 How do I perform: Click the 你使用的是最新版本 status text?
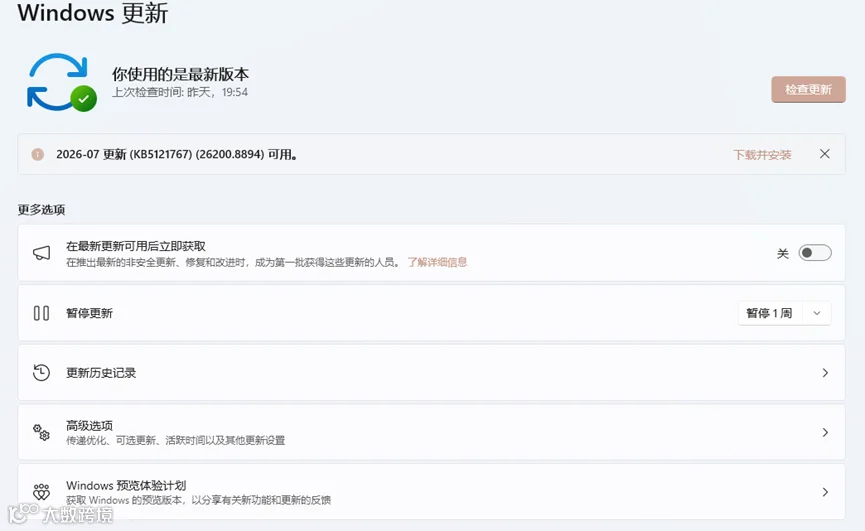pos(180,74)
